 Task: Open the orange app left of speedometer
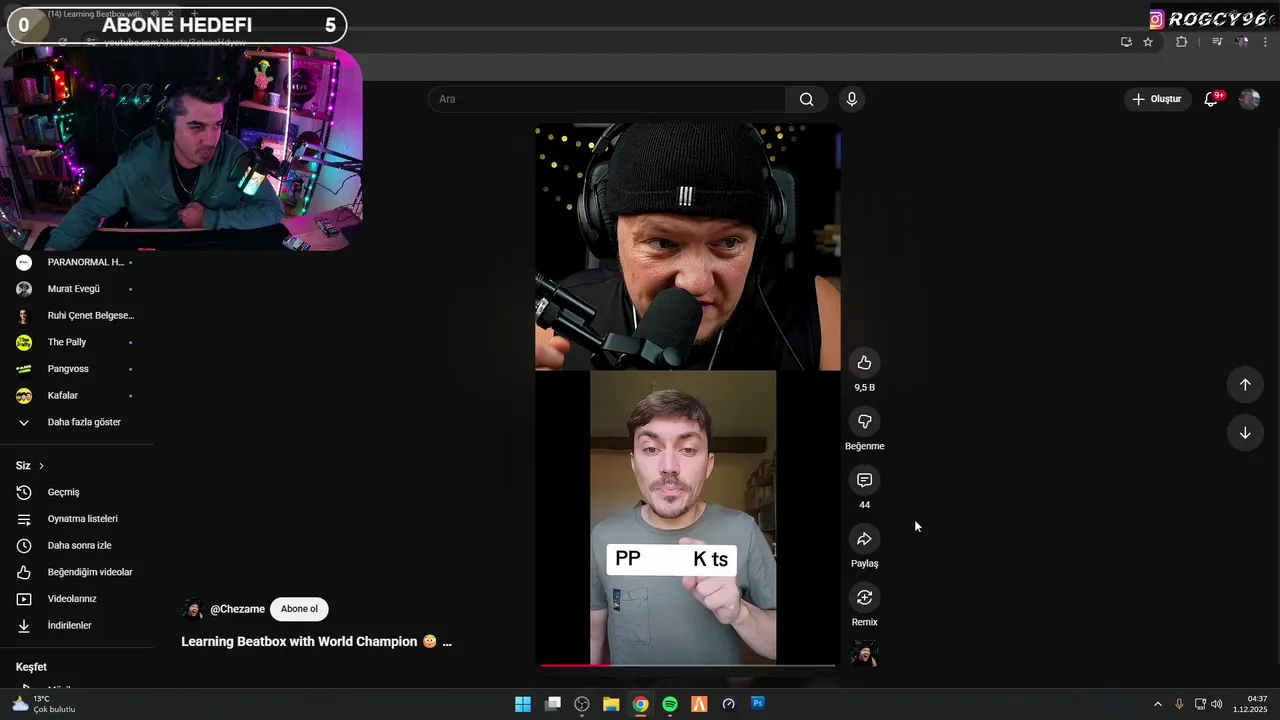pos(699,704)
